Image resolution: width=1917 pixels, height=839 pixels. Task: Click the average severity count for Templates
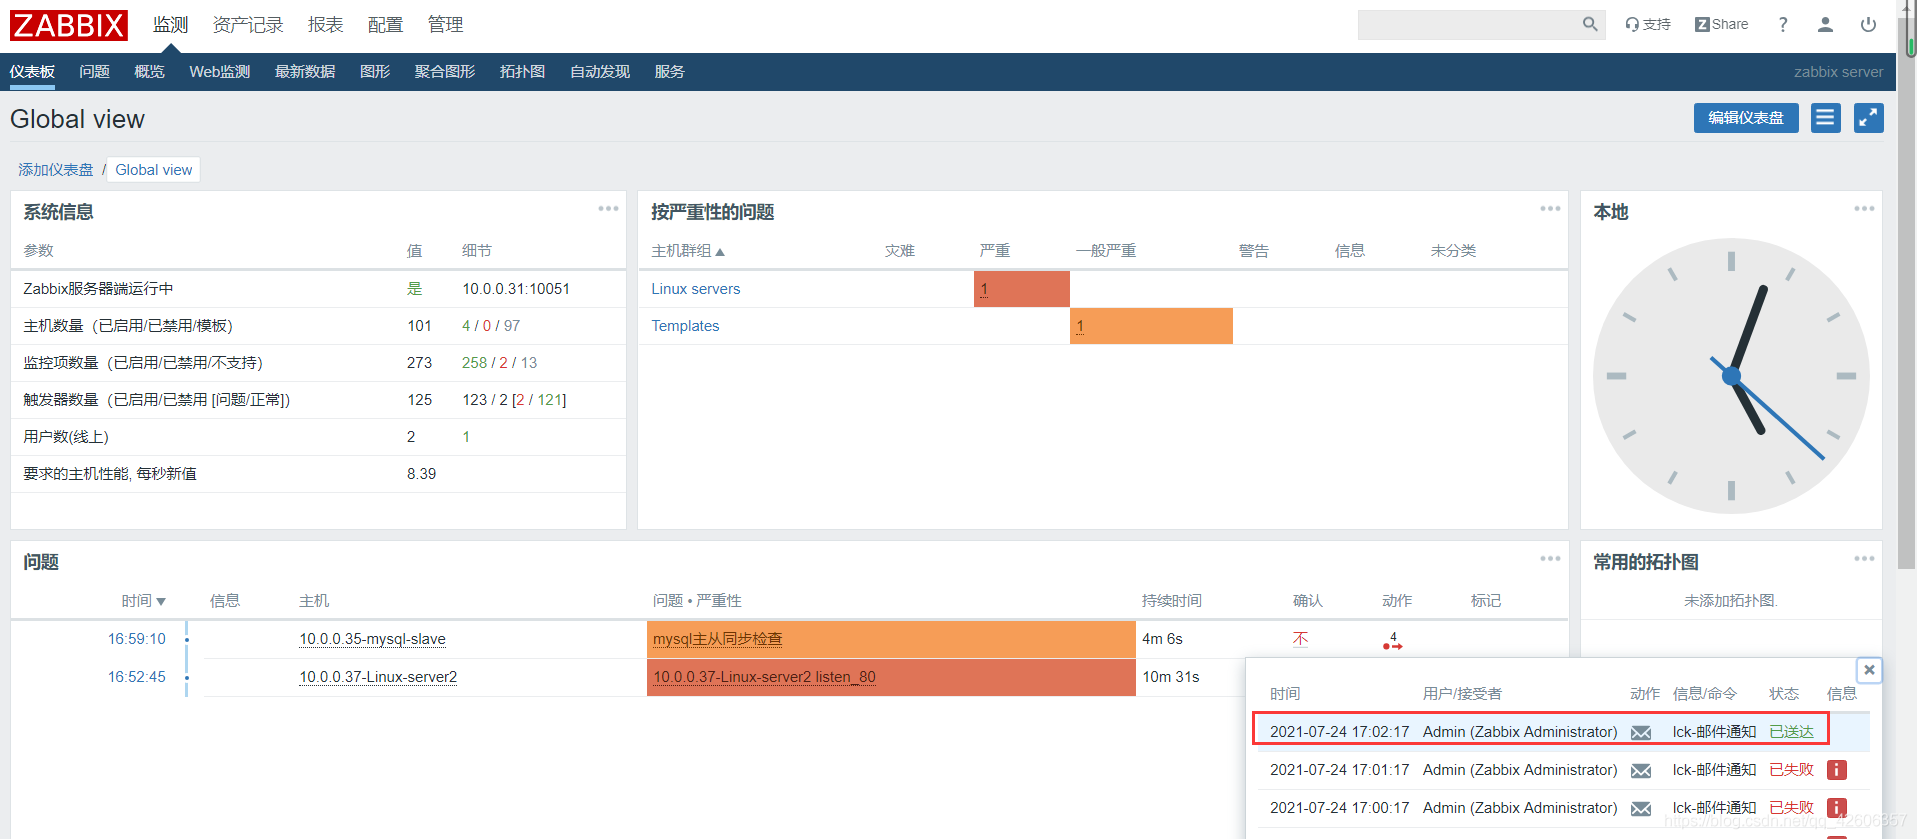pos(1080,327)
